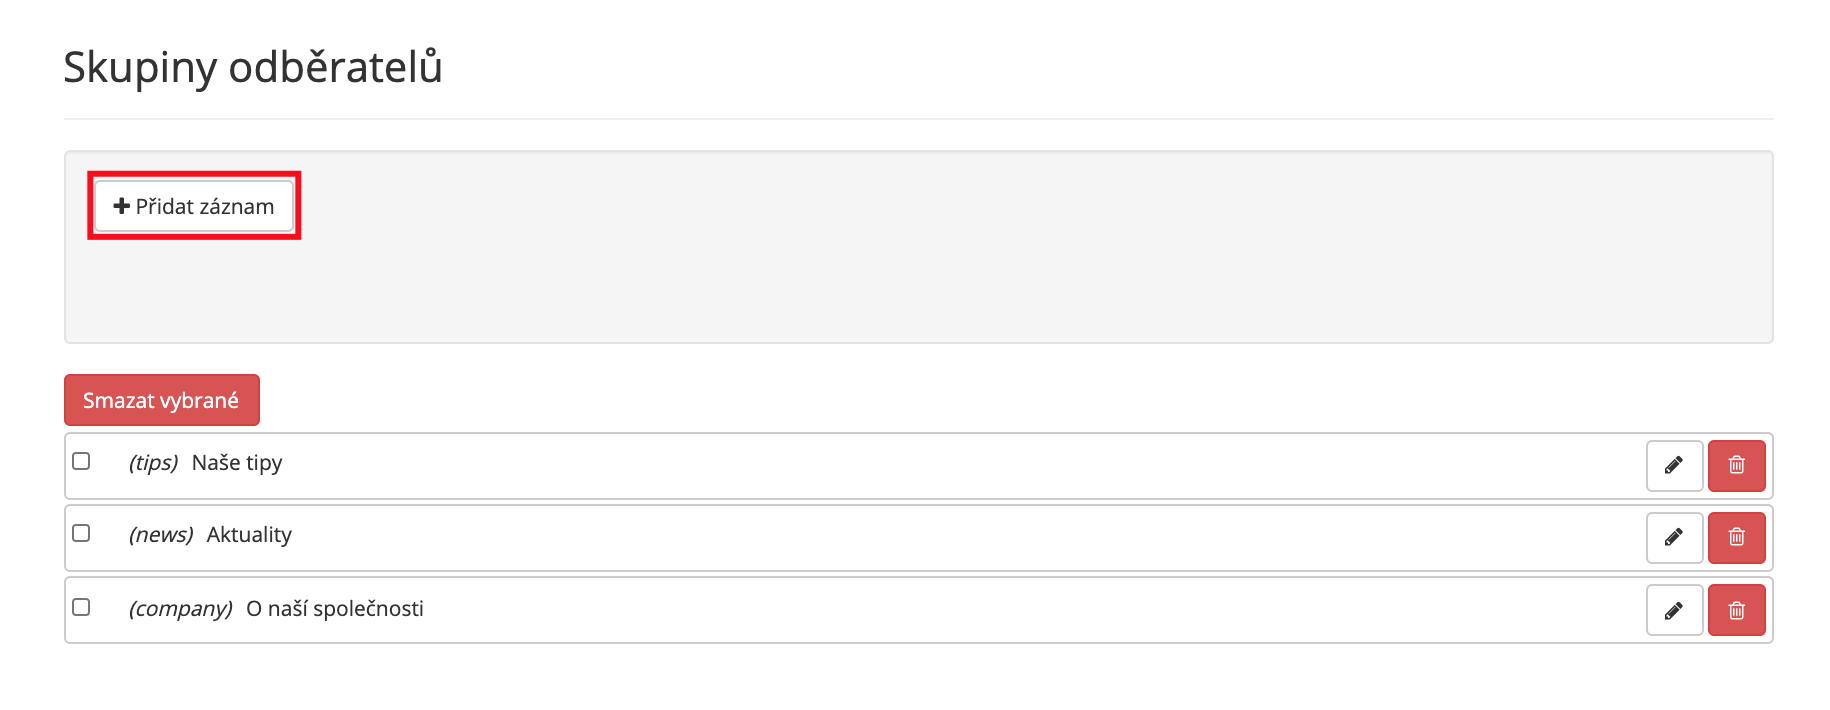Image resolution: width=1830 pixels, height=710 pixels.
Task: Click the red Smazat vybrané button
Action: 162,400
